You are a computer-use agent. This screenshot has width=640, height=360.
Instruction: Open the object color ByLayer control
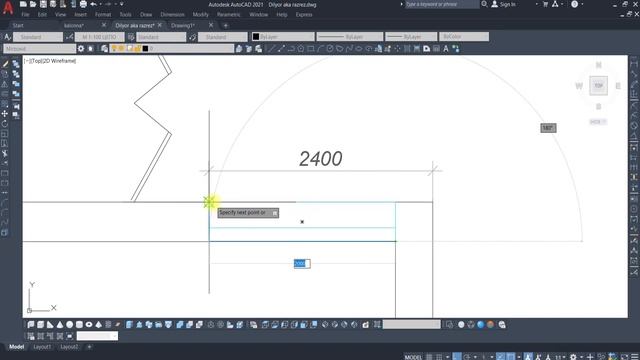point(283,37)
